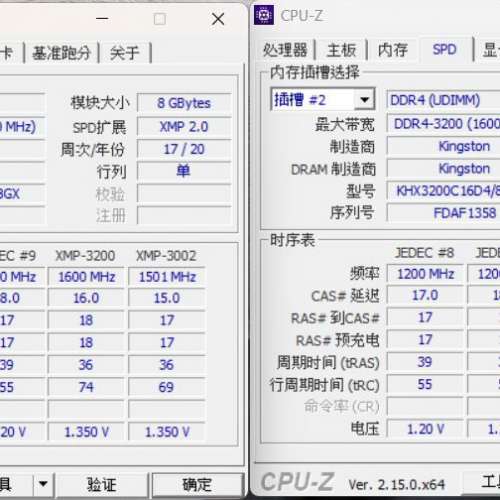Click the JEDEC #8 column header

point(425,253)
